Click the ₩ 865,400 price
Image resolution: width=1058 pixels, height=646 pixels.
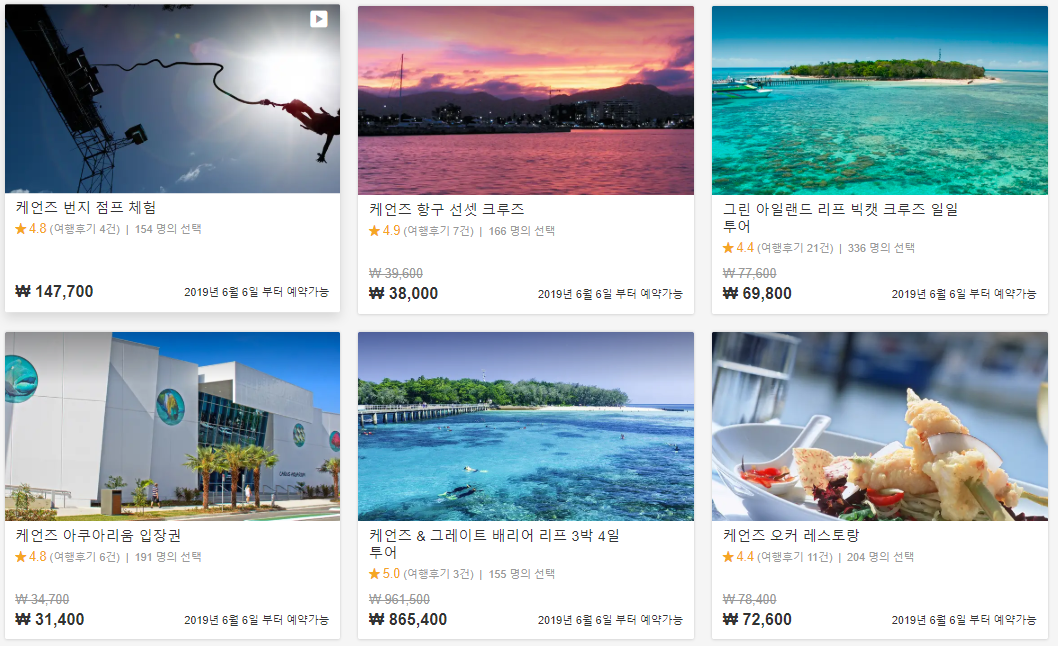(408, 620)
